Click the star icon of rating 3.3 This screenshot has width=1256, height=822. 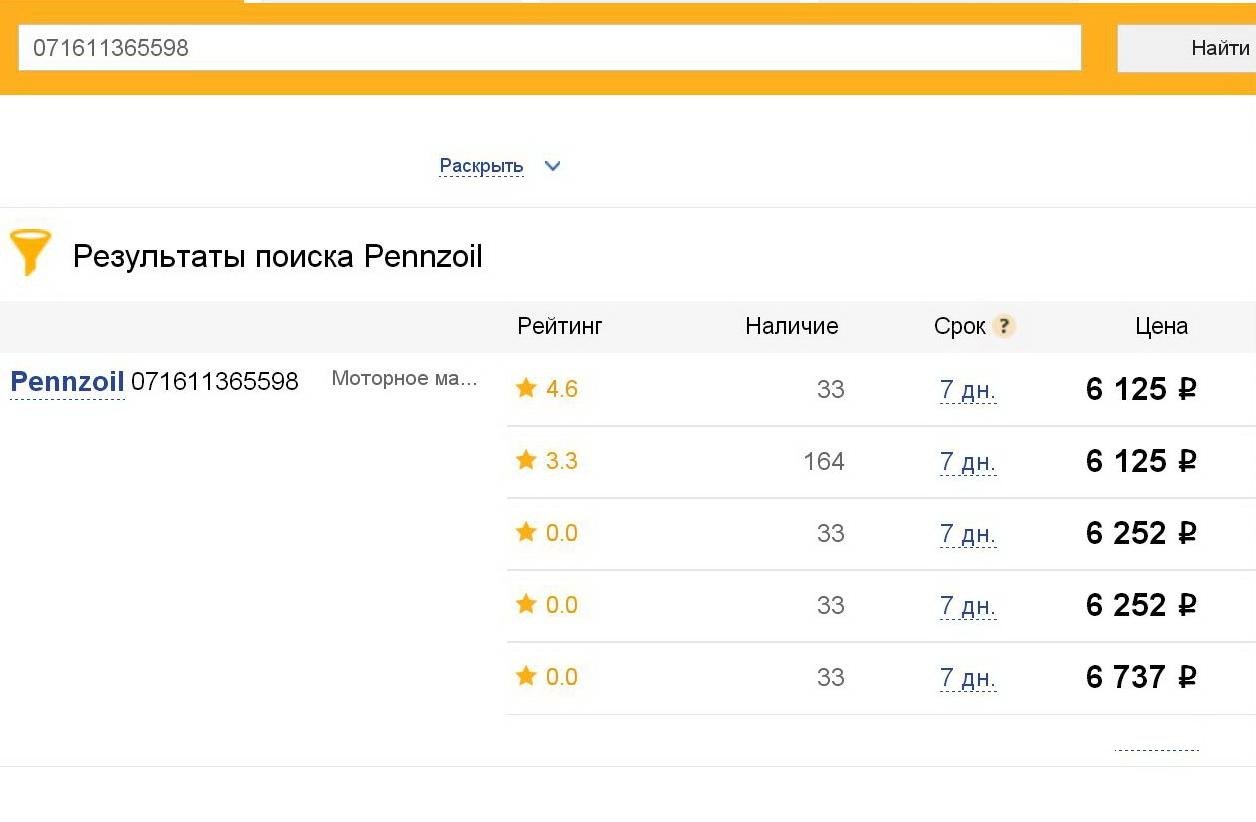point(526,460)
